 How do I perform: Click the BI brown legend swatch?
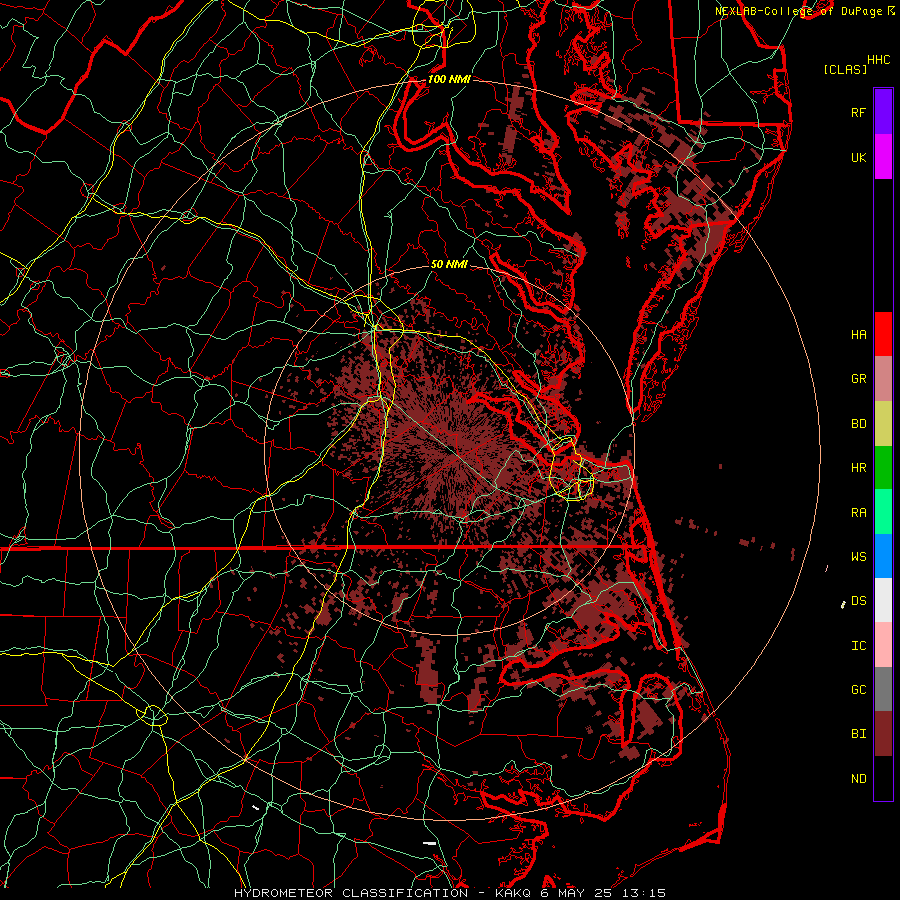point(883,734)
